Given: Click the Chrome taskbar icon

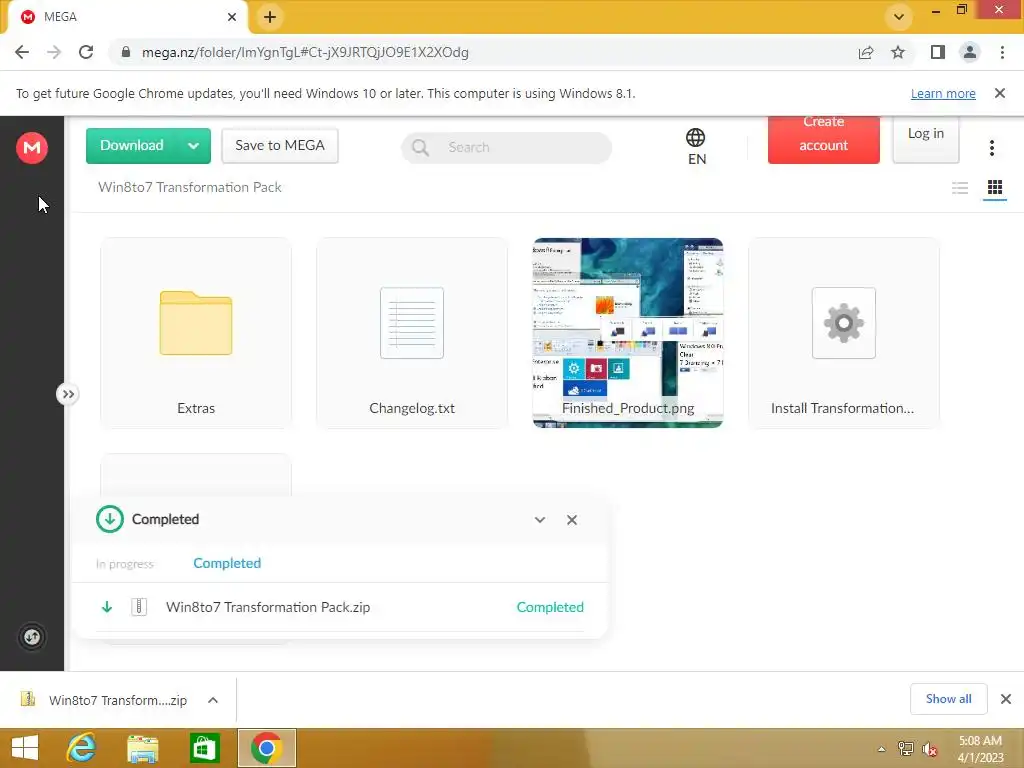Looking at the screenshot, I should pyautogui.click(x=266, y=748).
